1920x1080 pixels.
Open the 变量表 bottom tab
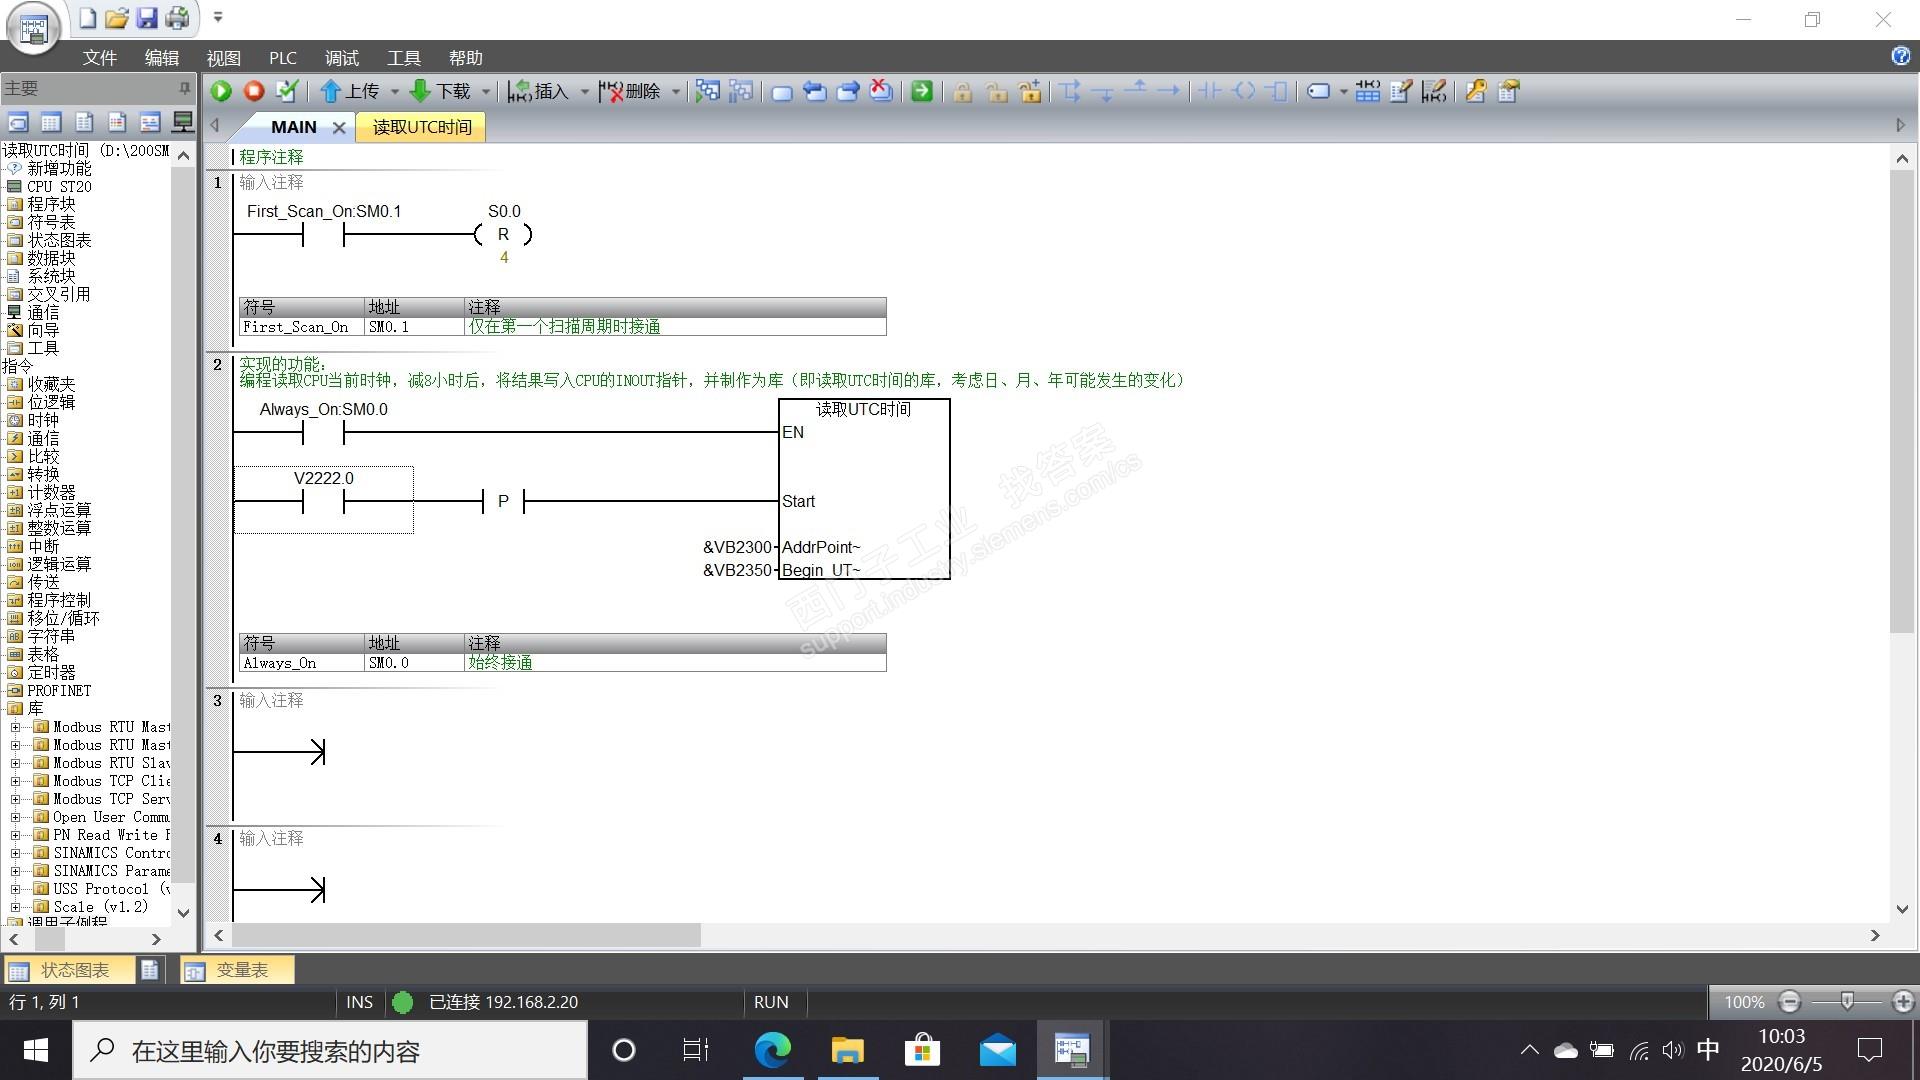coord(240,970)
